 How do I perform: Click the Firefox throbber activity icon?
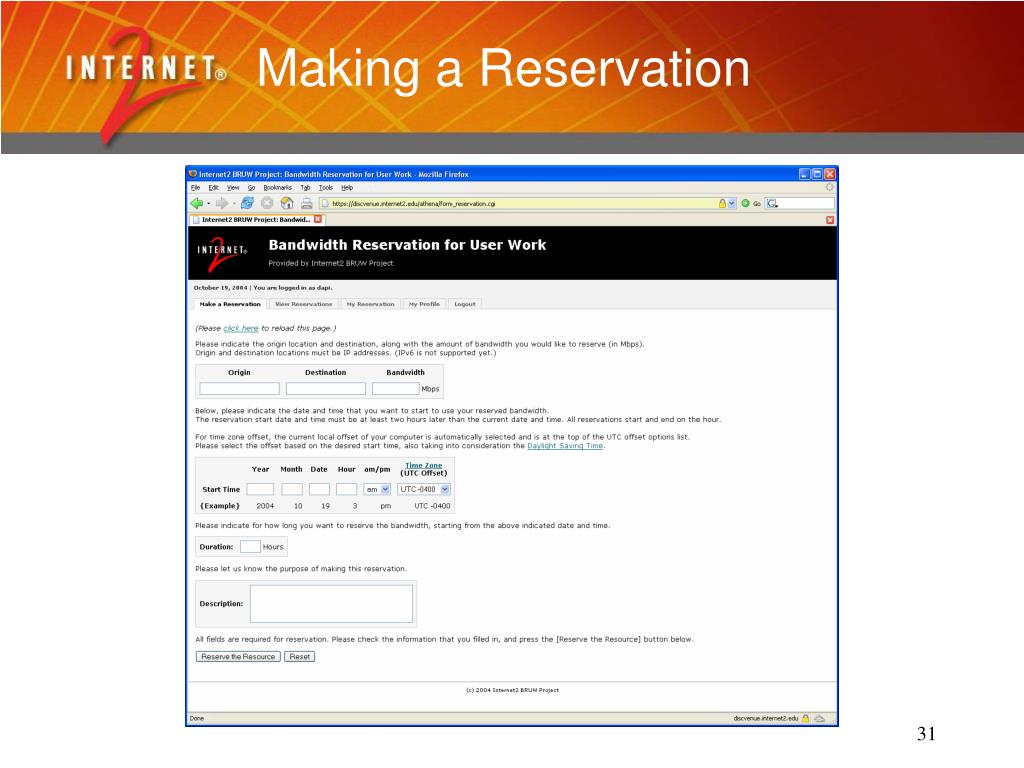tap(829, 187)
